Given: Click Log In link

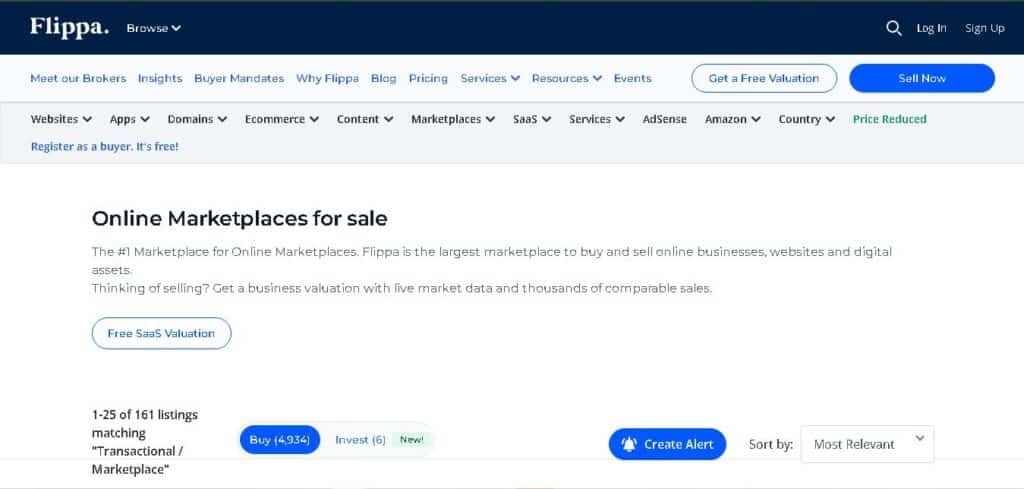Looking at the screenshot, I should click(x=931, y=28).
